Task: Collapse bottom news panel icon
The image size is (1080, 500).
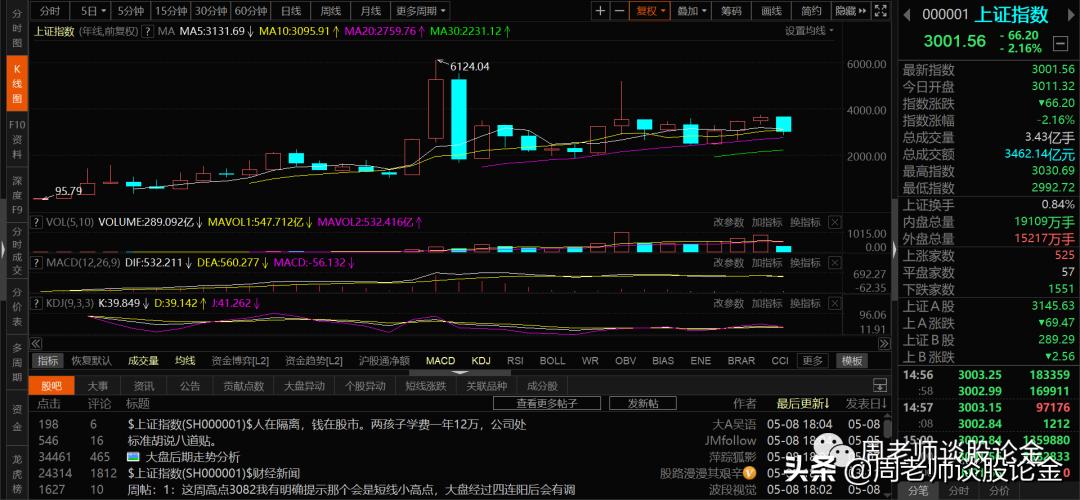Action: point(880,385)
